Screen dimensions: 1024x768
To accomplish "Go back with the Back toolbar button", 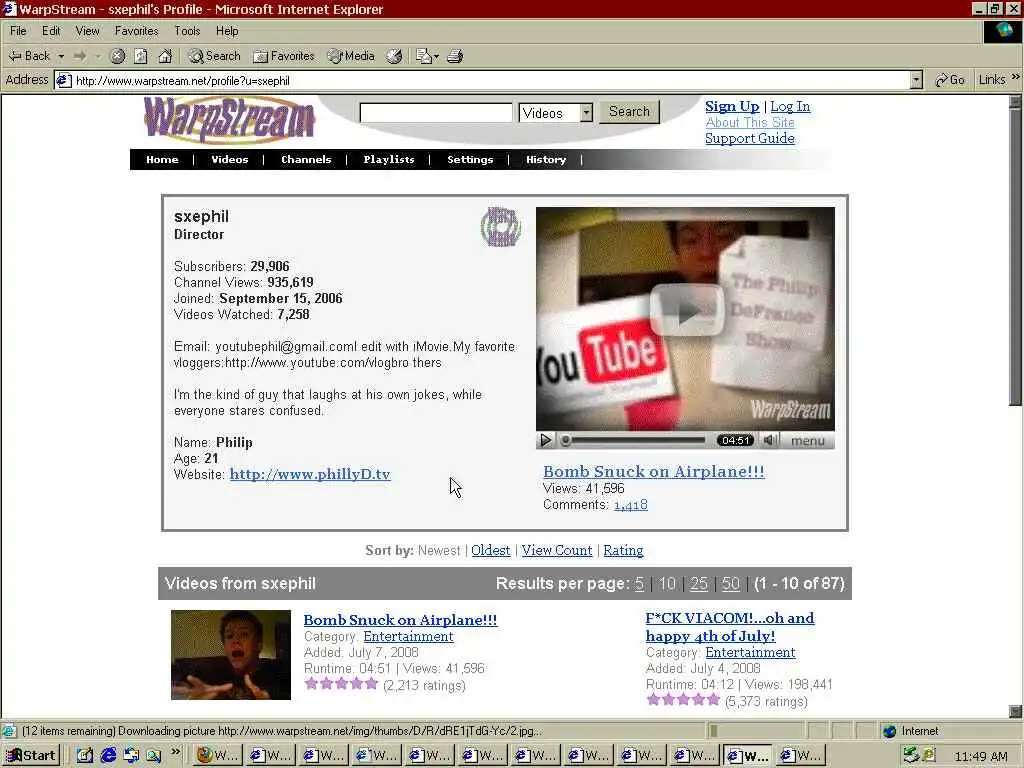I will tap(29, 56).
